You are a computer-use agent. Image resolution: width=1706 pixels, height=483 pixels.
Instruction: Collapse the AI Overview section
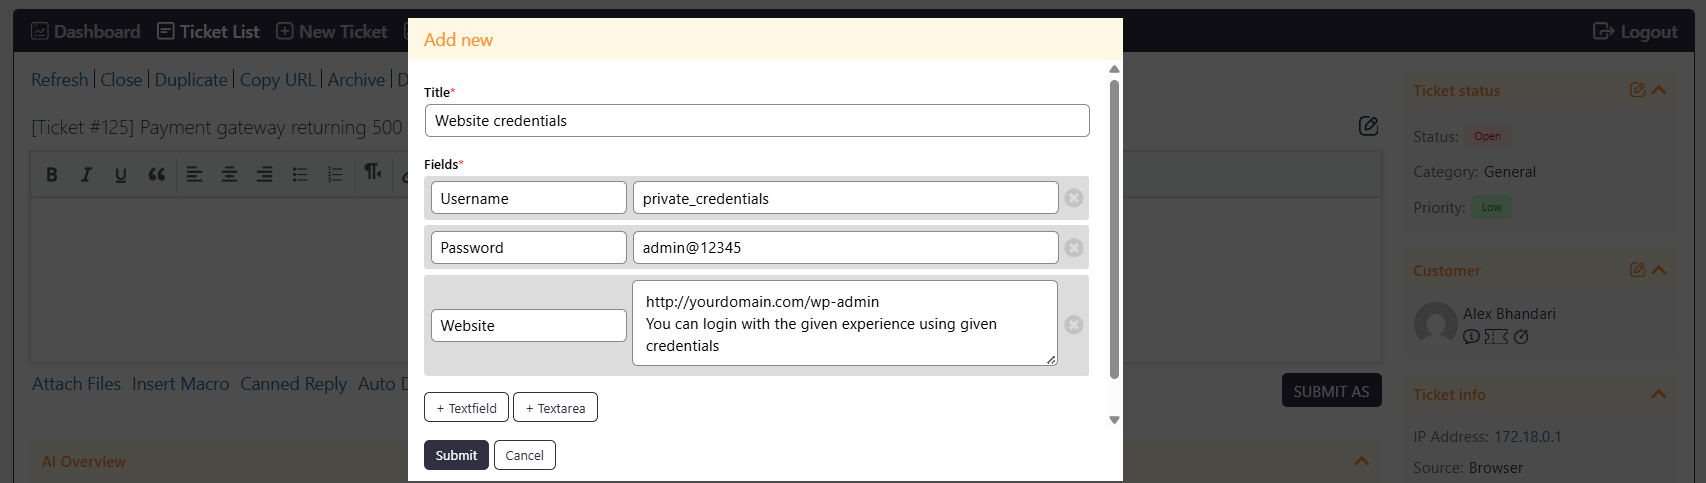pyautogui.click(x=1362, y=461)
